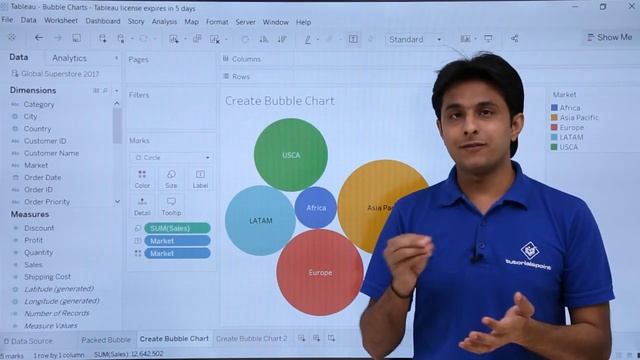
Task: Select the Customer Name dimension field
Action: pyautogui.click(x=51, y=153)
